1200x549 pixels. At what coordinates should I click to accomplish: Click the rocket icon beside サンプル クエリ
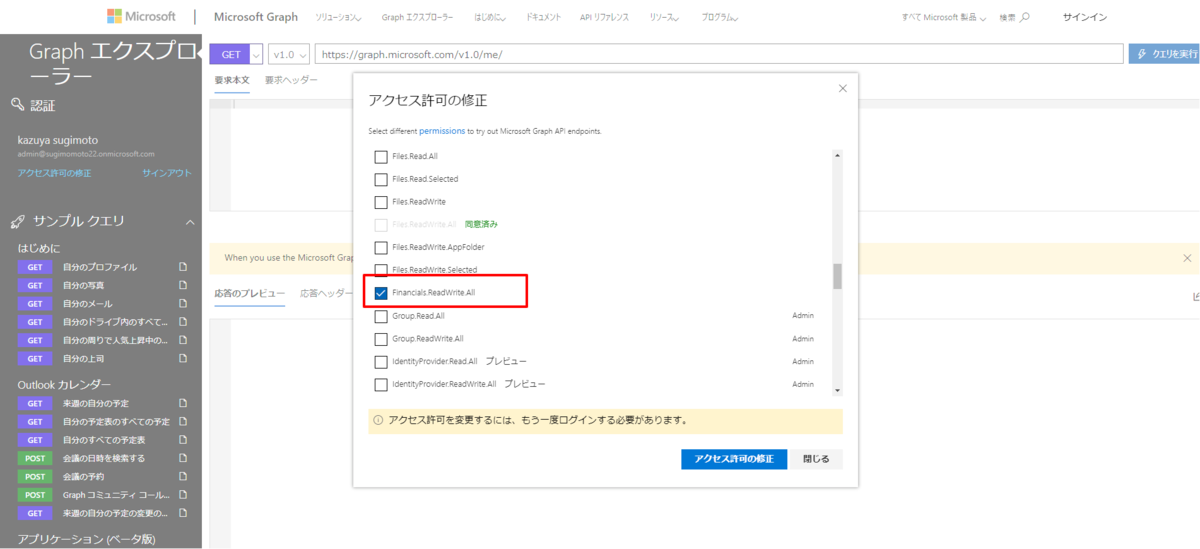point(17,221)
